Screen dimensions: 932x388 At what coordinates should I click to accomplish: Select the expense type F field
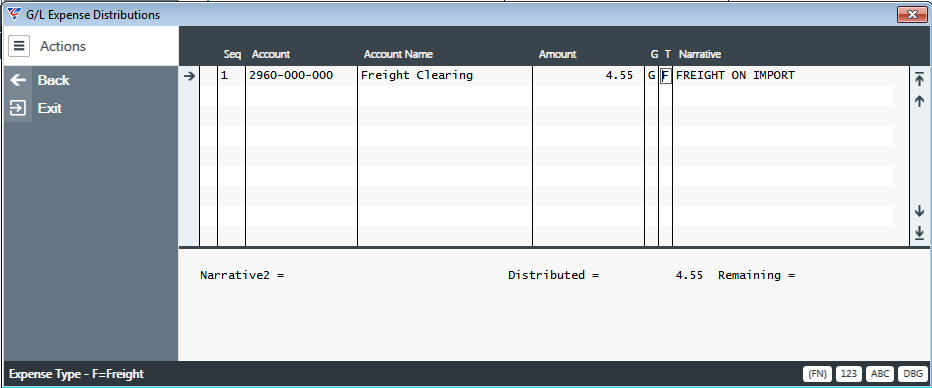665,76
